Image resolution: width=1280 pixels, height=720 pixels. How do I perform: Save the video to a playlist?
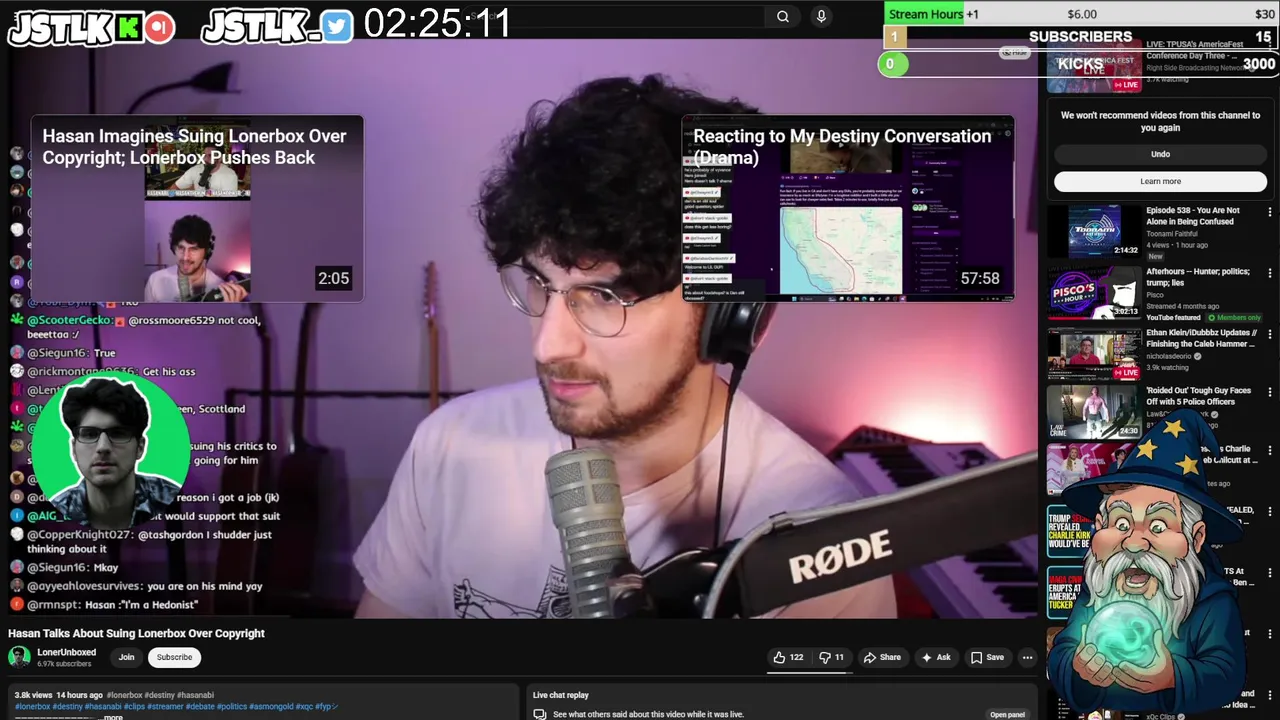click(987, 657)
